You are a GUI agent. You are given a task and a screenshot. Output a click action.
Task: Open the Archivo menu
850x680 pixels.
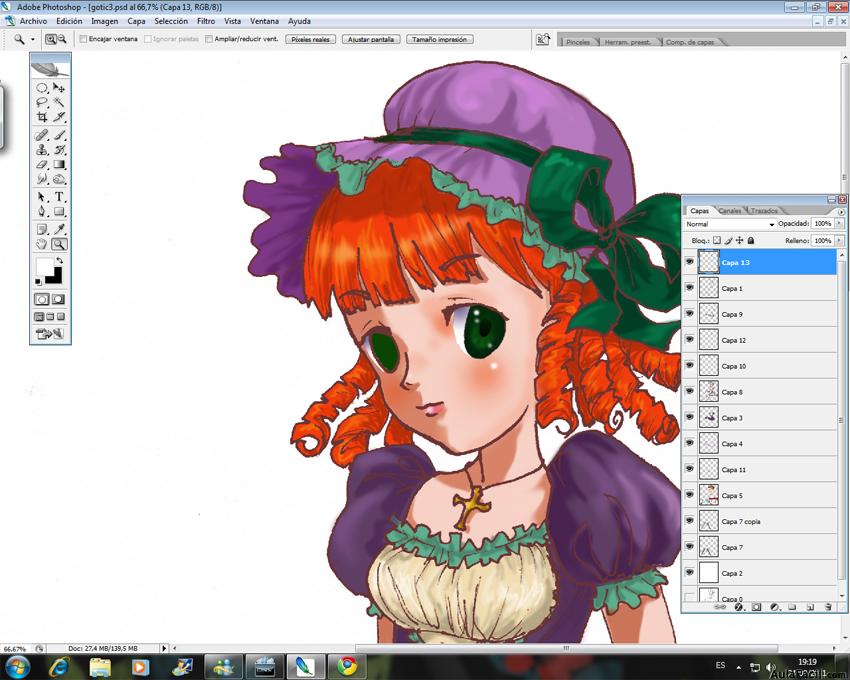click(33, 21)
